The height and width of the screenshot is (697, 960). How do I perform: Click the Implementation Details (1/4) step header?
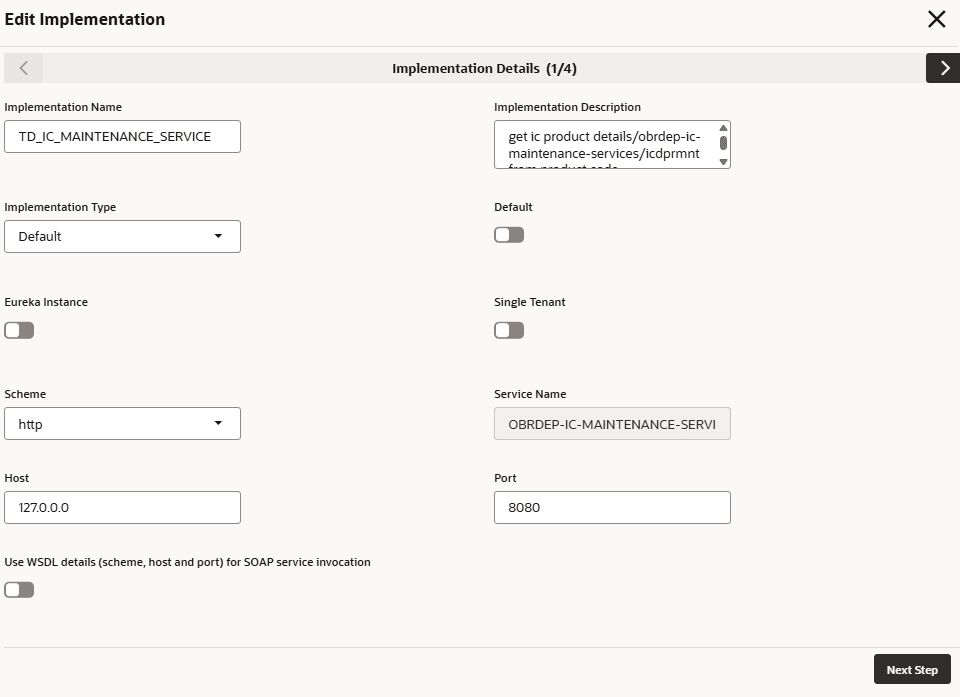[484, 69]
